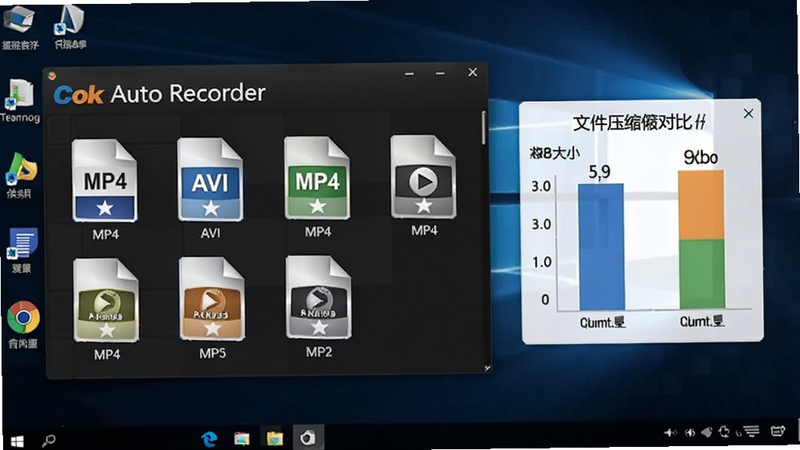Click the 9(bo value above the stacked bar
The image size is (800, 450).
[701, 158]
